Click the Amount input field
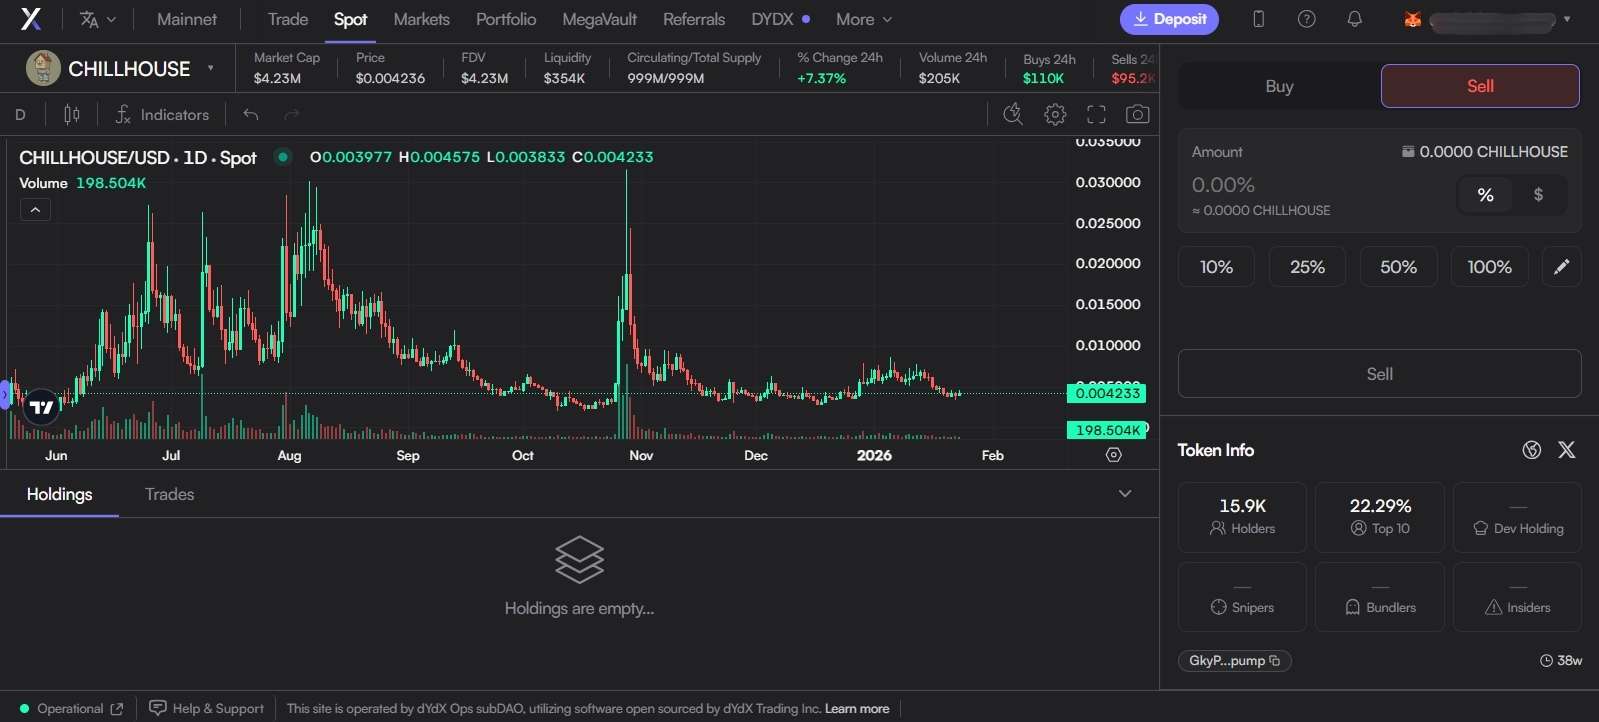The image size is (1599, 722). [x=1300, y=186]
